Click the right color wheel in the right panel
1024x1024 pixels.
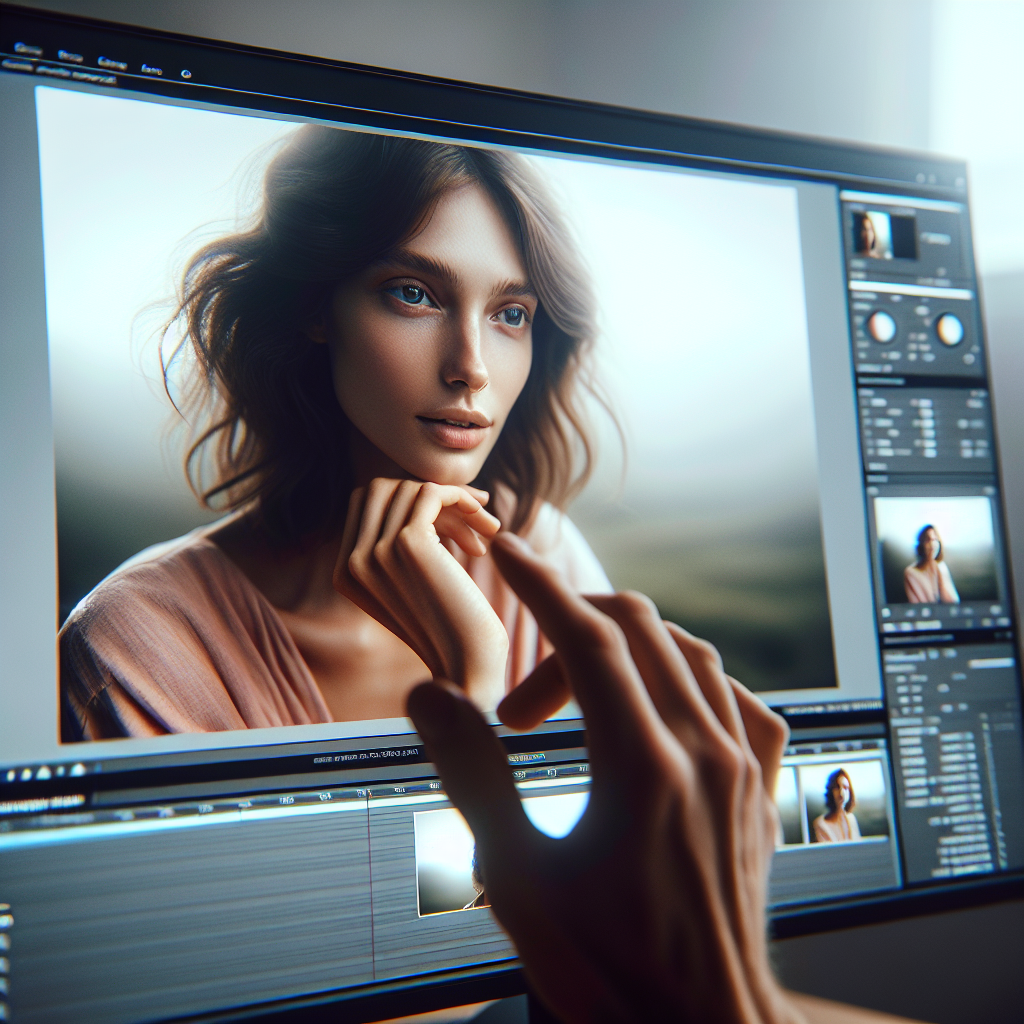click(x=949, y=329)
